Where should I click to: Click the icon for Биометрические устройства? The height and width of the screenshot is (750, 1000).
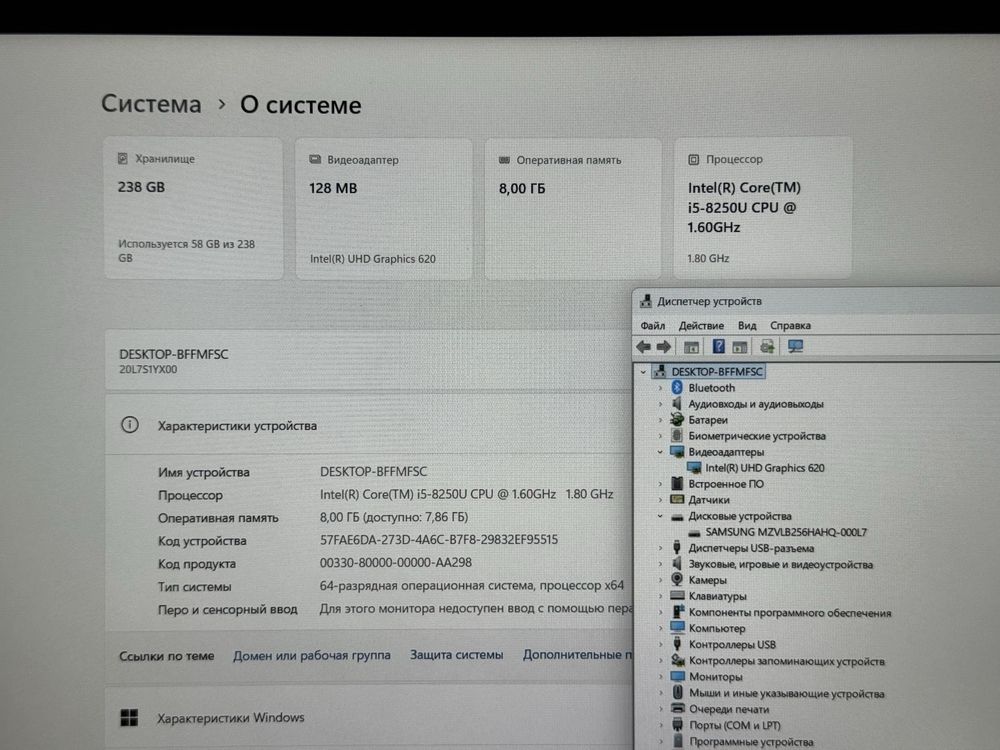(677, 436)
